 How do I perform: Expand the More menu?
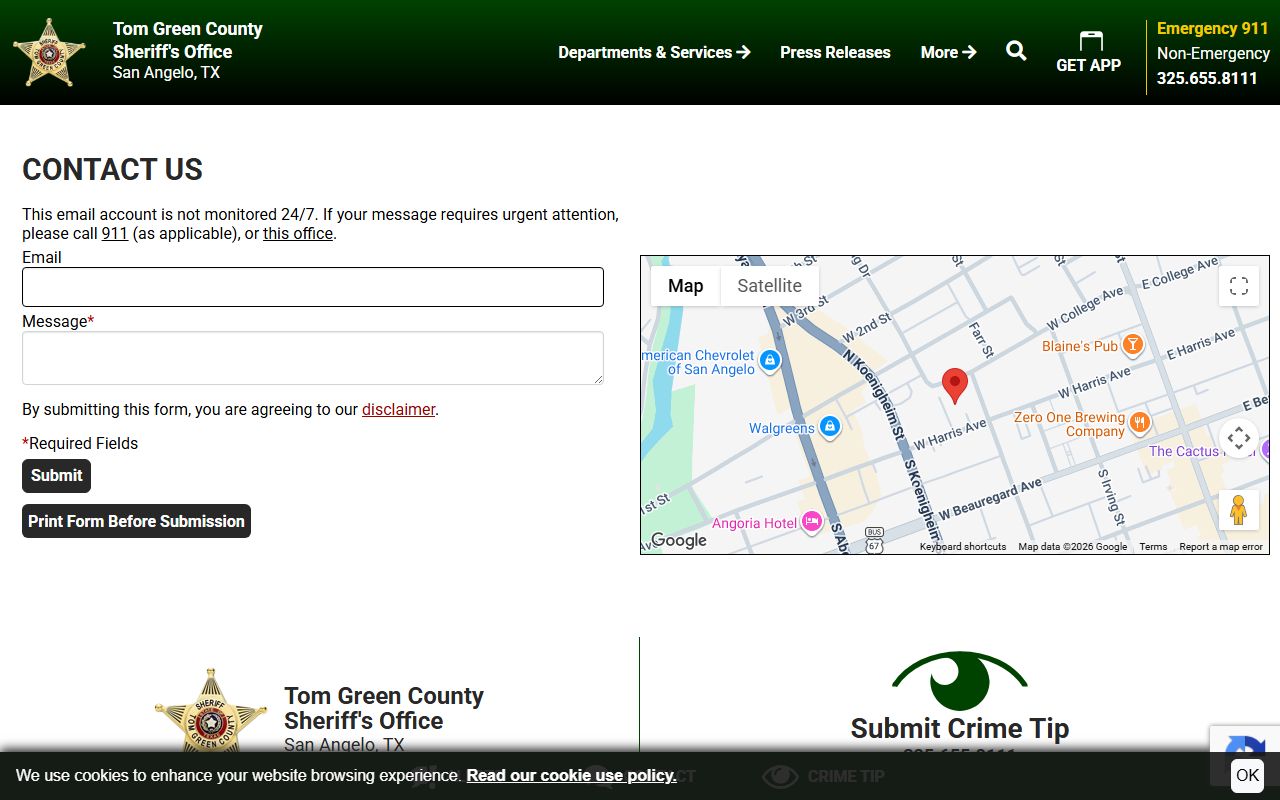(948, 52)
